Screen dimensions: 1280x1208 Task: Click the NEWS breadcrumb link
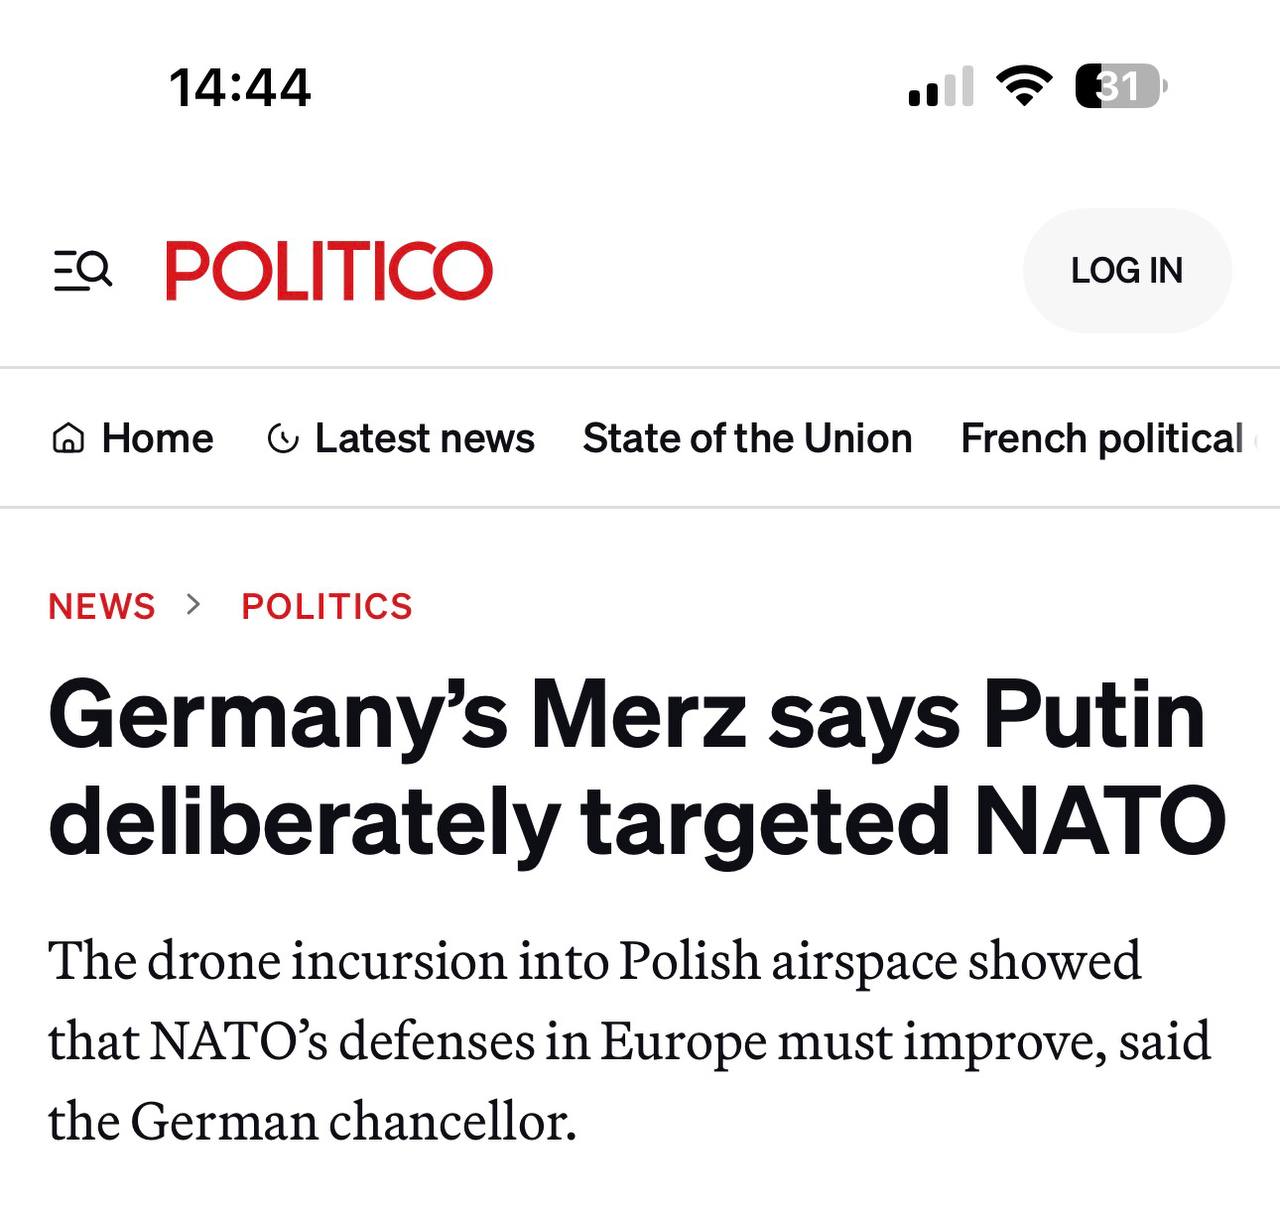pos(102,606)
